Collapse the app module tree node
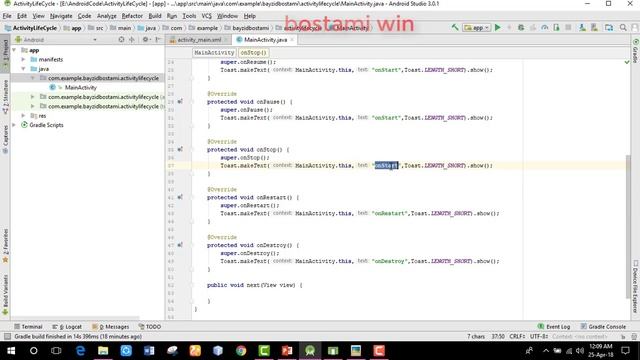Viewport: 640px width, 360px height. 14,50
